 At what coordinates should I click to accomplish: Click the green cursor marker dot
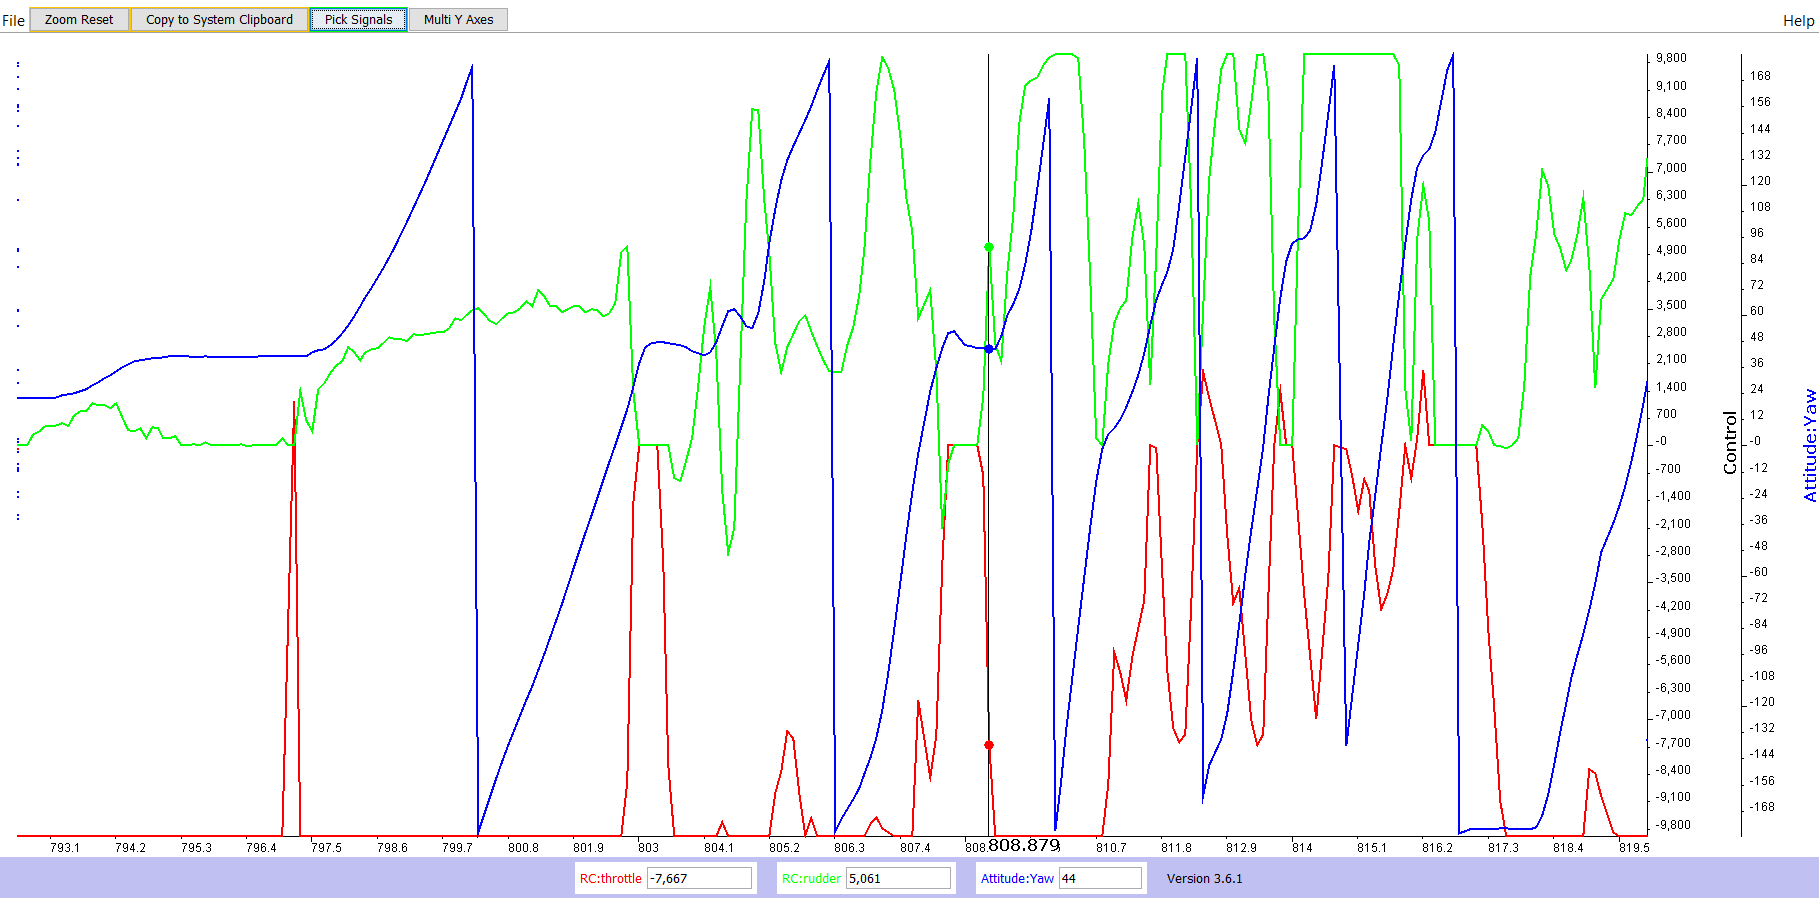coord(989,247)
